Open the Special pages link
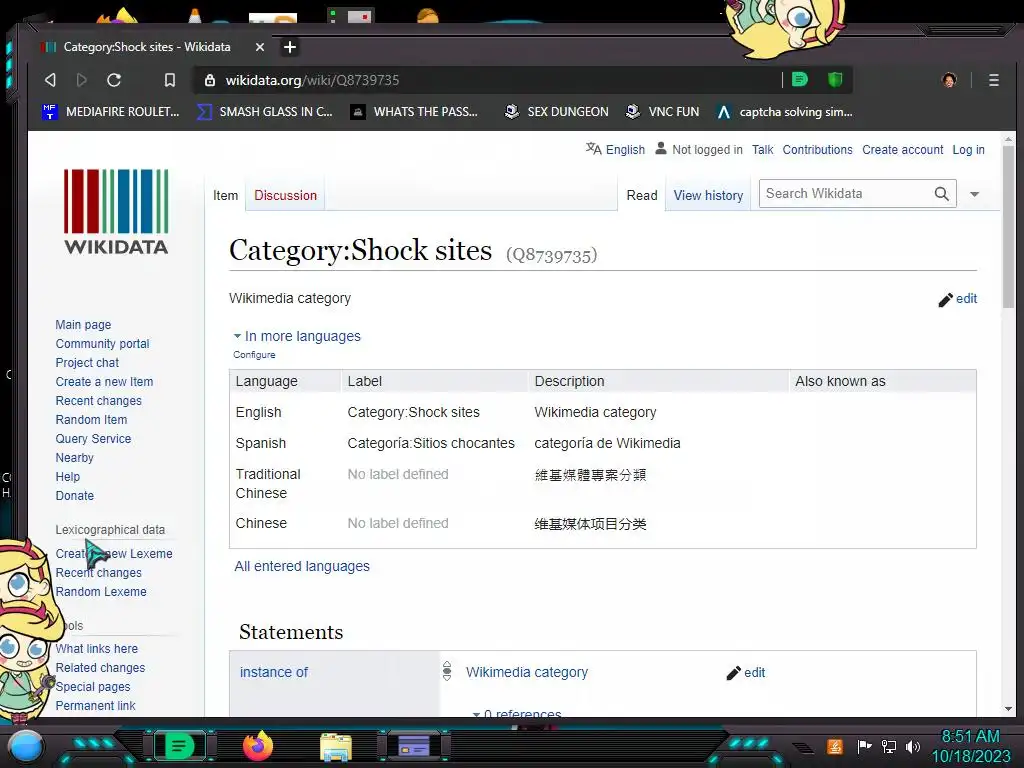 (93, 686)
